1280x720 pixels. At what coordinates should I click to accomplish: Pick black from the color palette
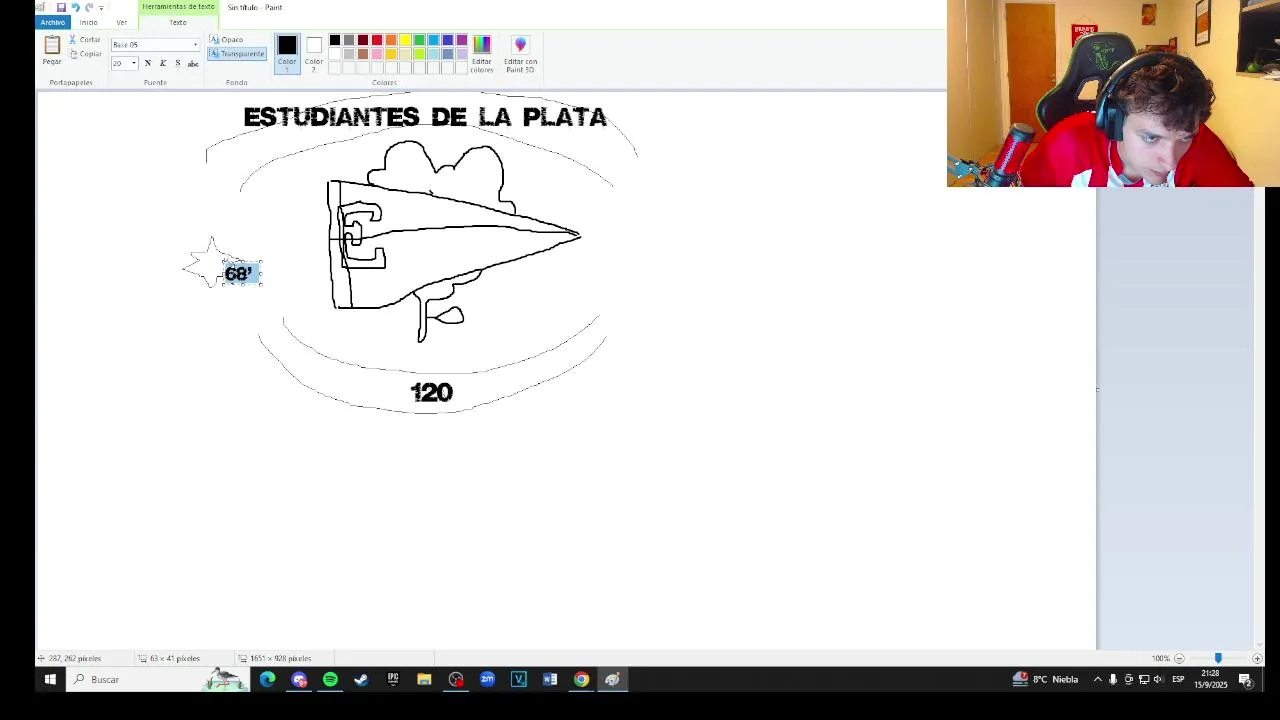pyautogui.click(x=335, y=40)
